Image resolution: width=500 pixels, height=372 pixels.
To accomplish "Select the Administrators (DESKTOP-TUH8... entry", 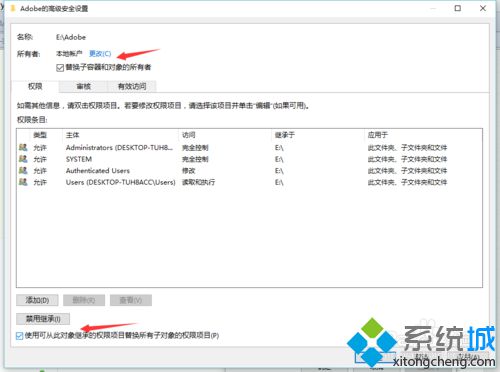I will click(x=119, y=147).
